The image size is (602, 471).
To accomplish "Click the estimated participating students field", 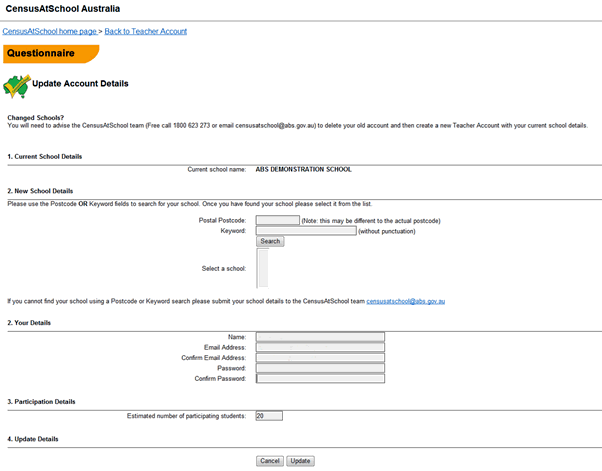I will [x=269, y=415].
